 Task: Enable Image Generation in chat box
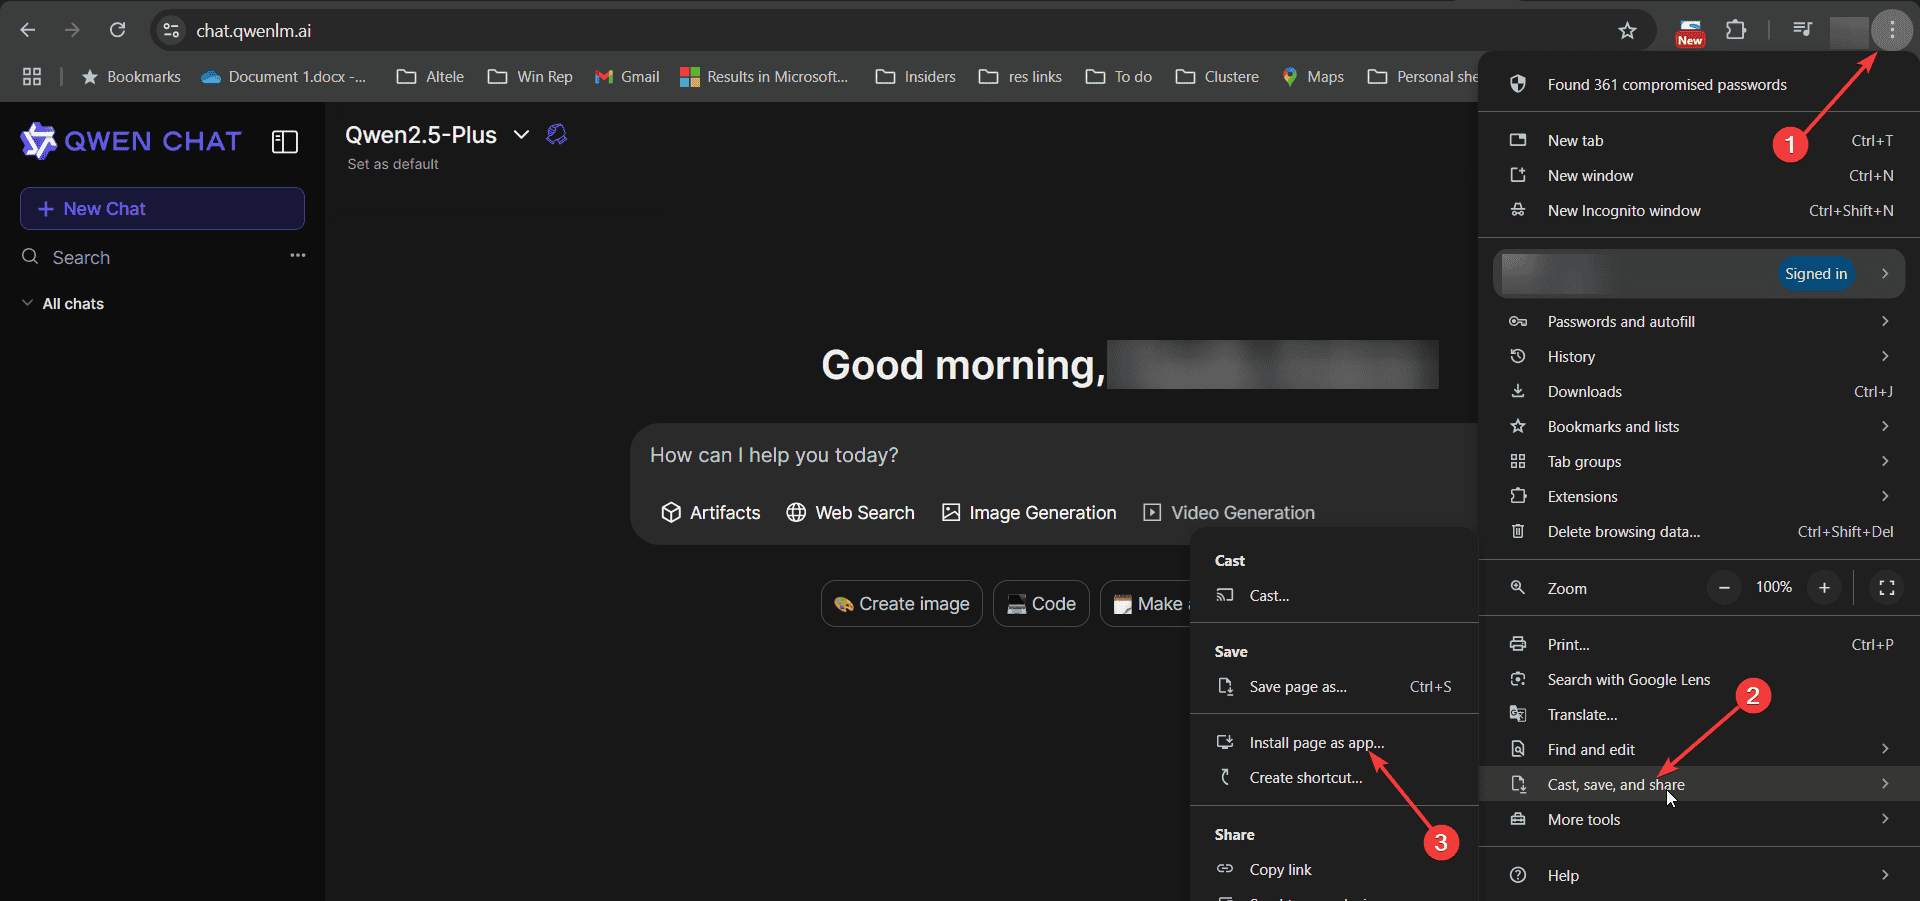coord(1029,512)
